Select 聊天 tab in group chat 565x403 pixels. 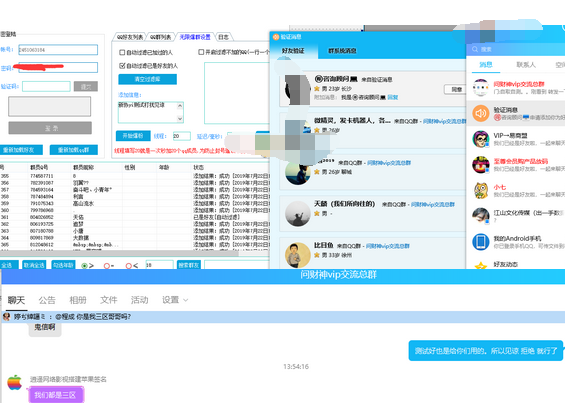point(16,300)
